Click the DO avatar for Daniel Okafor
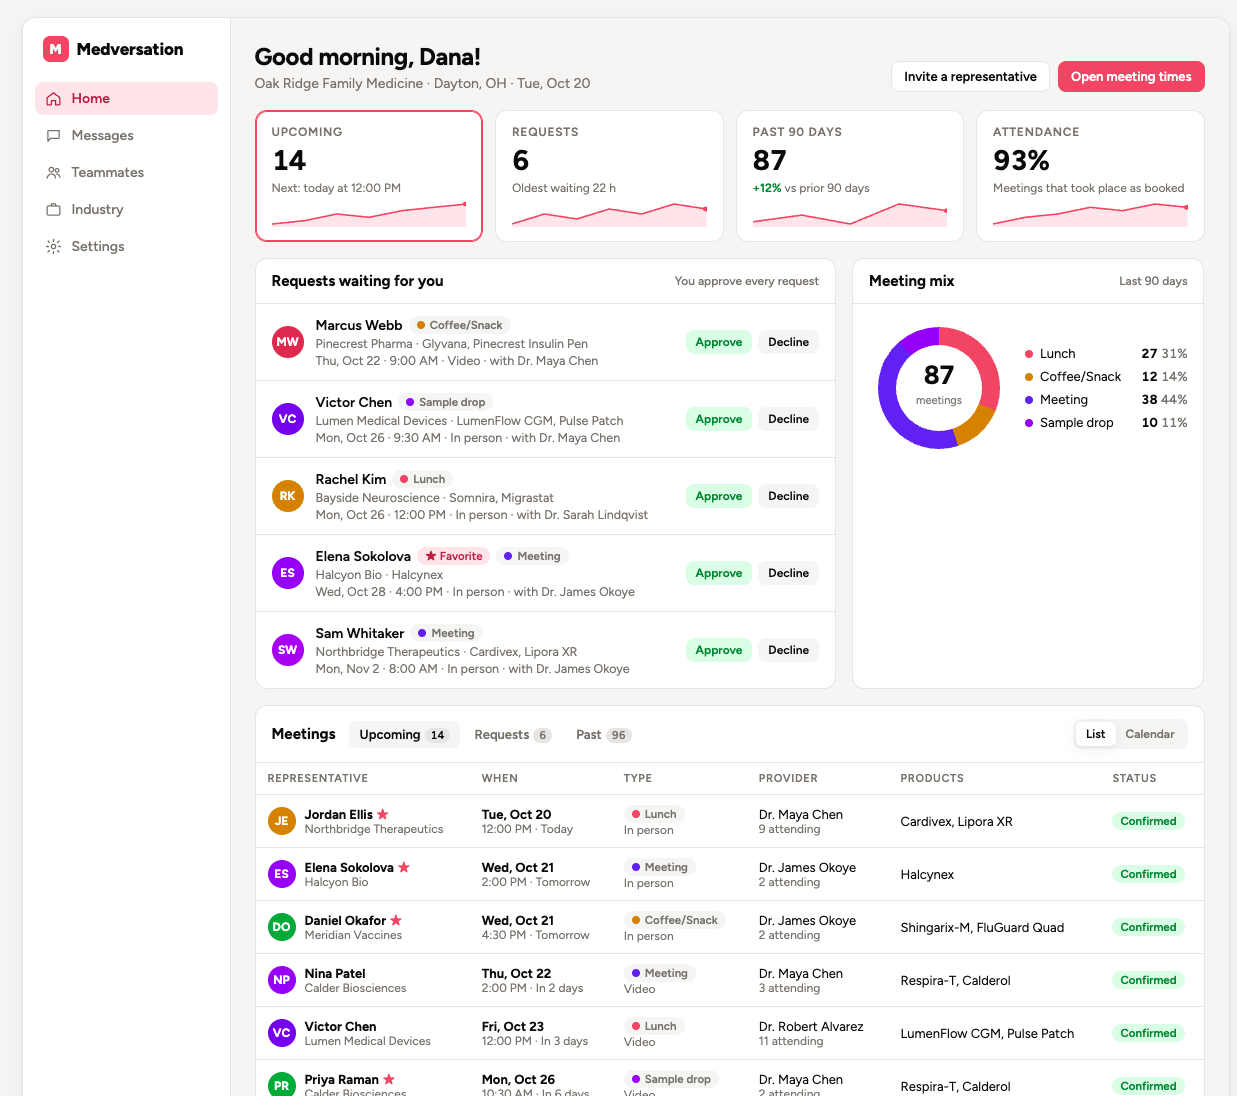 [x=282, y=927]
